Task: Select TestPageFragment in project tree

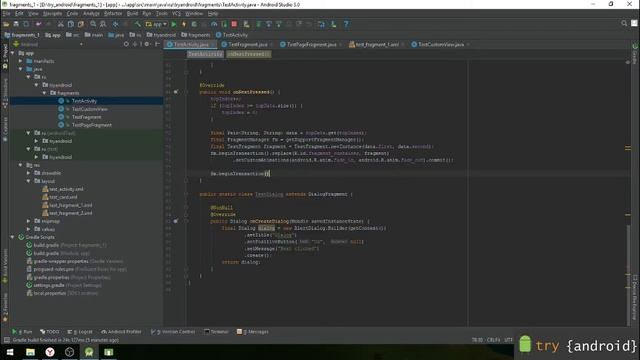Action: click(x=91, y=125)
